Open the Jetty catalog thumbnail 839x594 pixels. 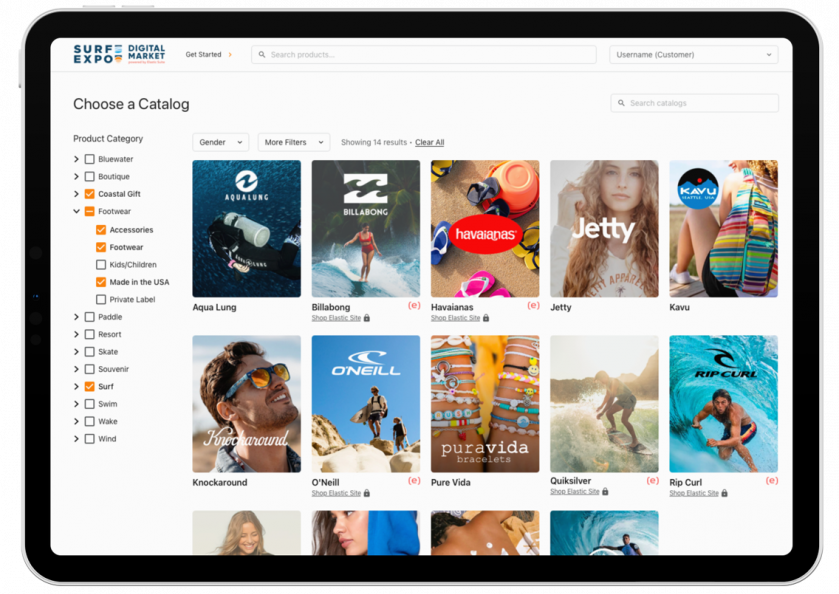(x=605, y=229)
